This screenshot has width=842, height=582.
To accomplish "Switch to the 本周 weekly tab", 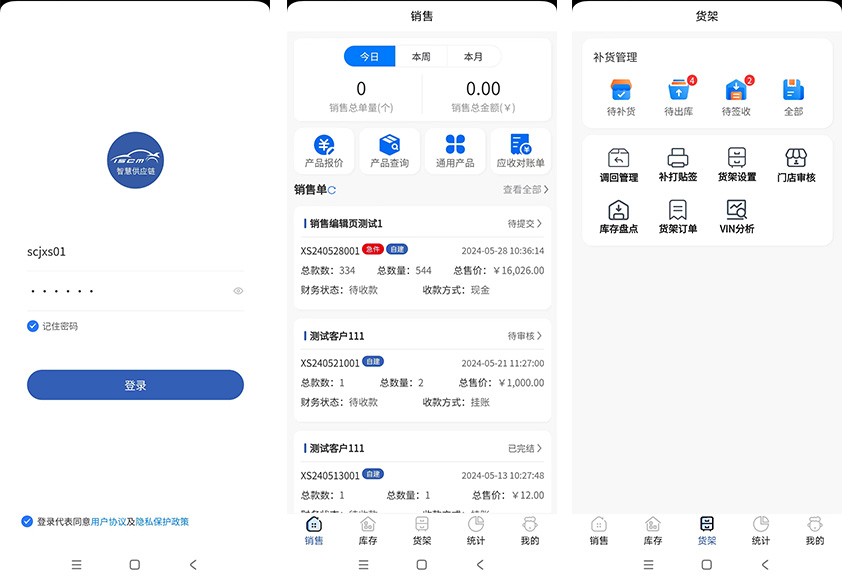I will coord(421,57).
